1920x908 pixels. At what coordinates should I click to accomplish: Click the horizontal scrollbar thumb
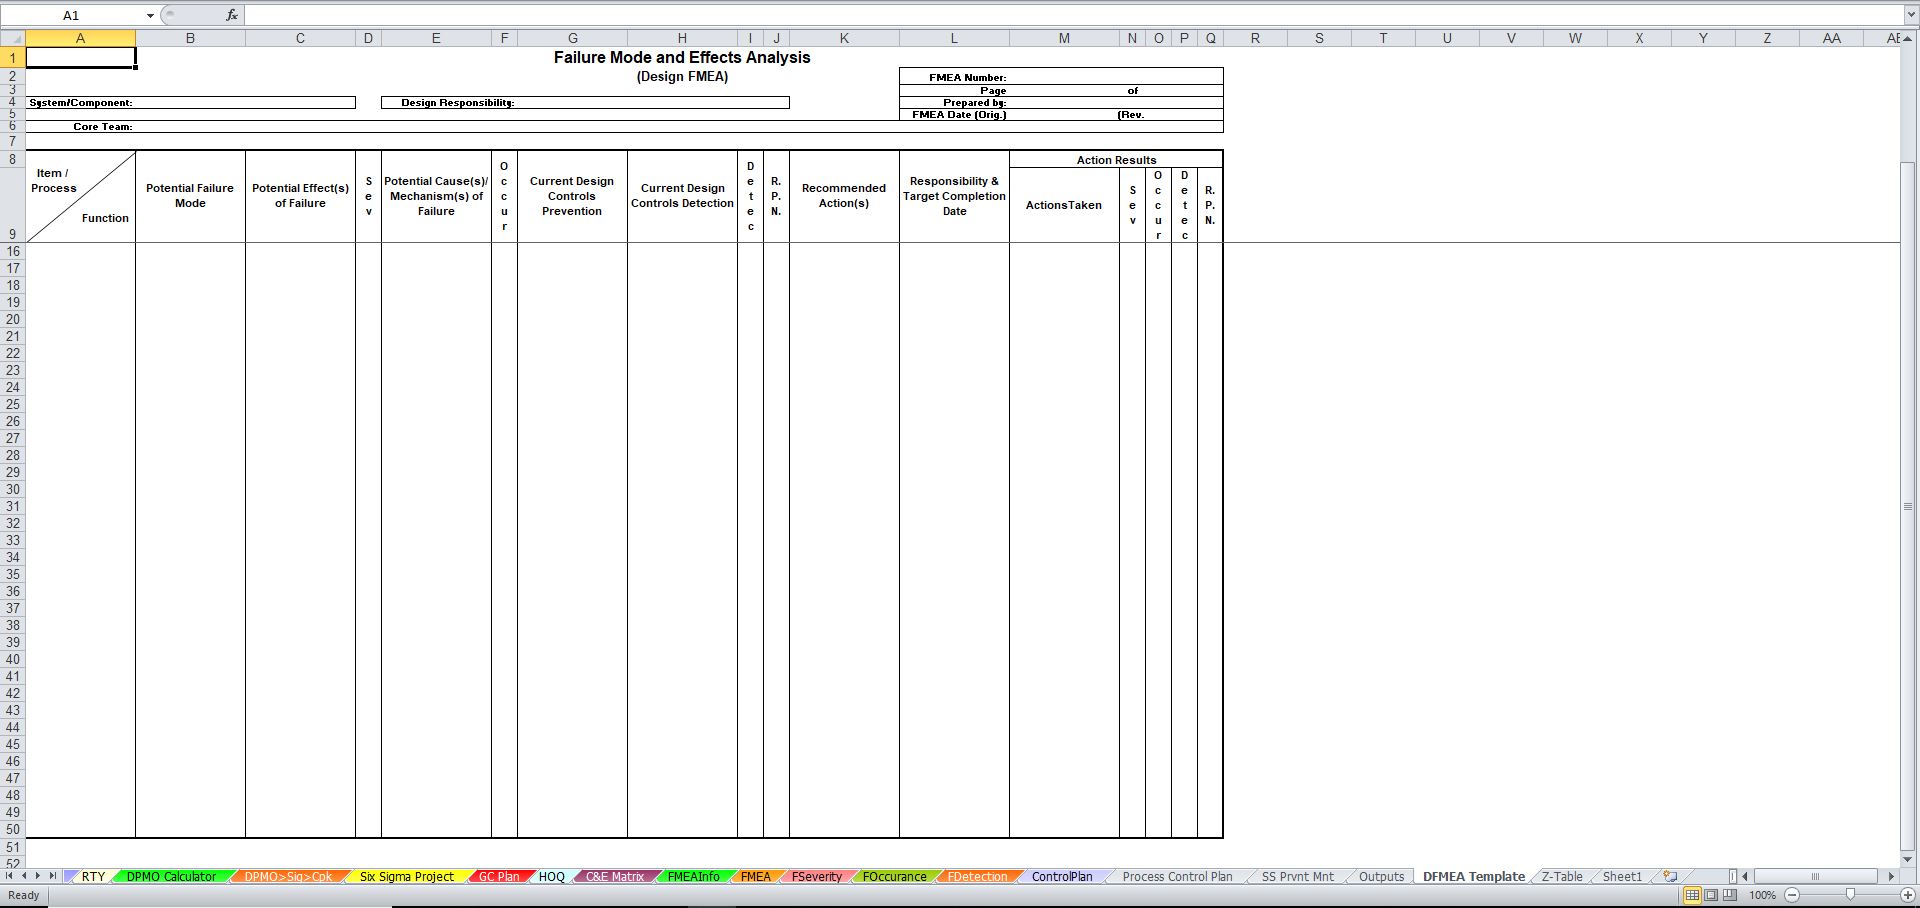pos(1815,876)
